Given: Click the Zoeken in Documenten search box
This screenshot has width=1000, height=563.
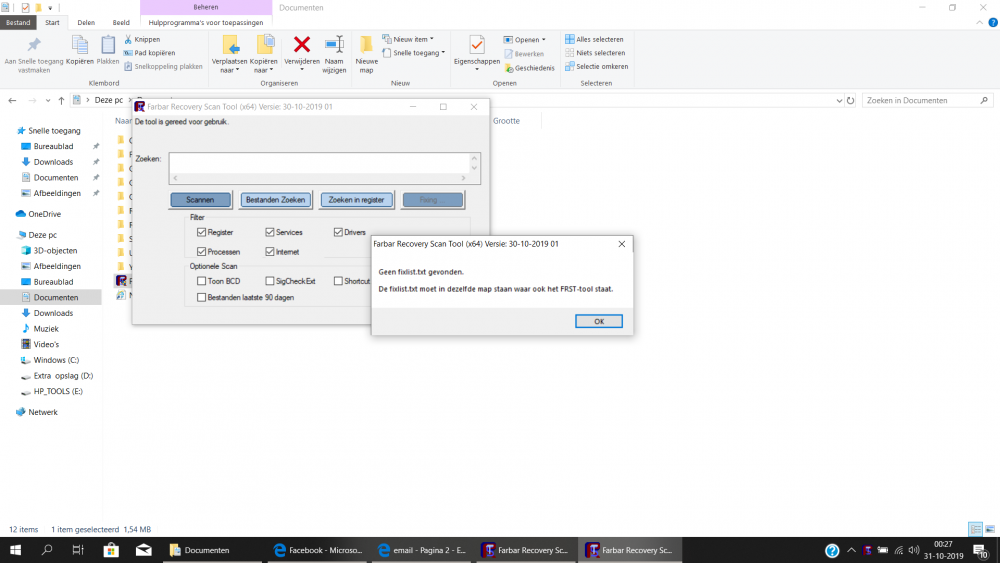Looking at the screenshot, I should point(928,100).
